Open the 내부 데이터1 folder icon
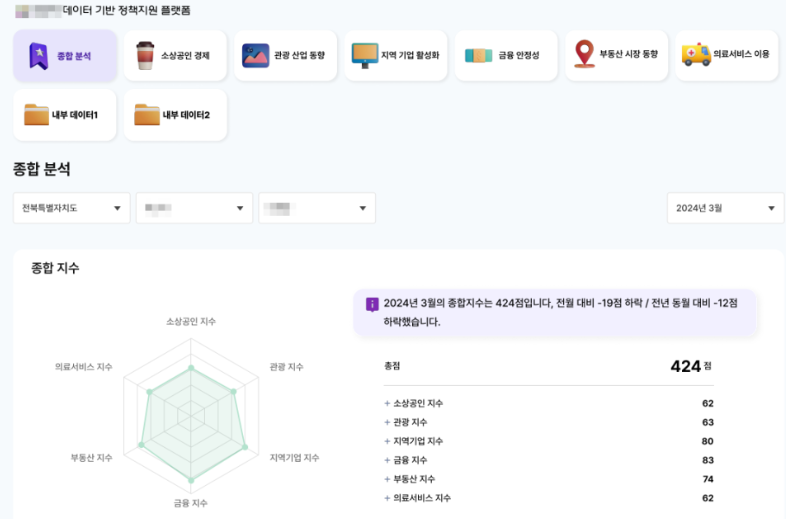Image resolution: width=786 pixels, height=519 pixels. (x=36, y=114)
